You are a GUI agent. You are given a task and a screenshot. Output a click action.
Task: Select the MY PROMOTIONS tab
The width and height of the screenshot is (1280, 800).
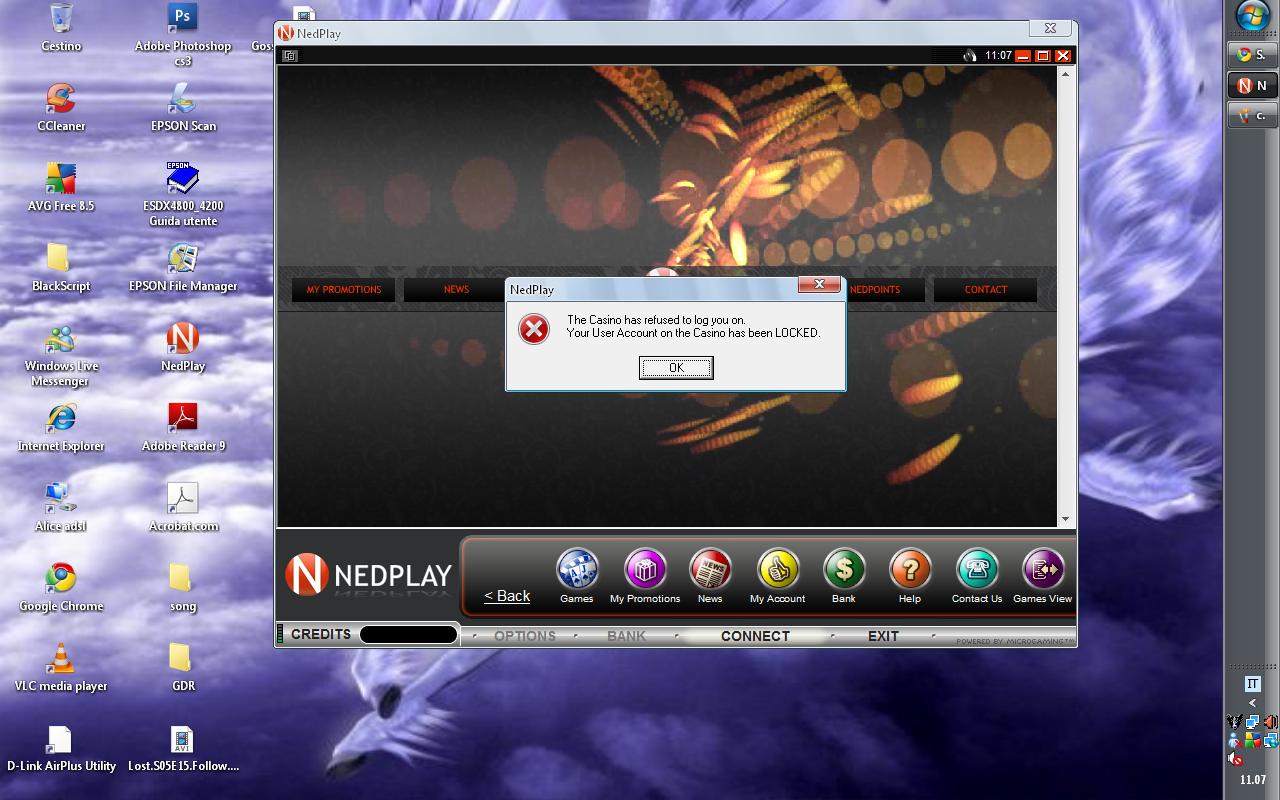344,290
